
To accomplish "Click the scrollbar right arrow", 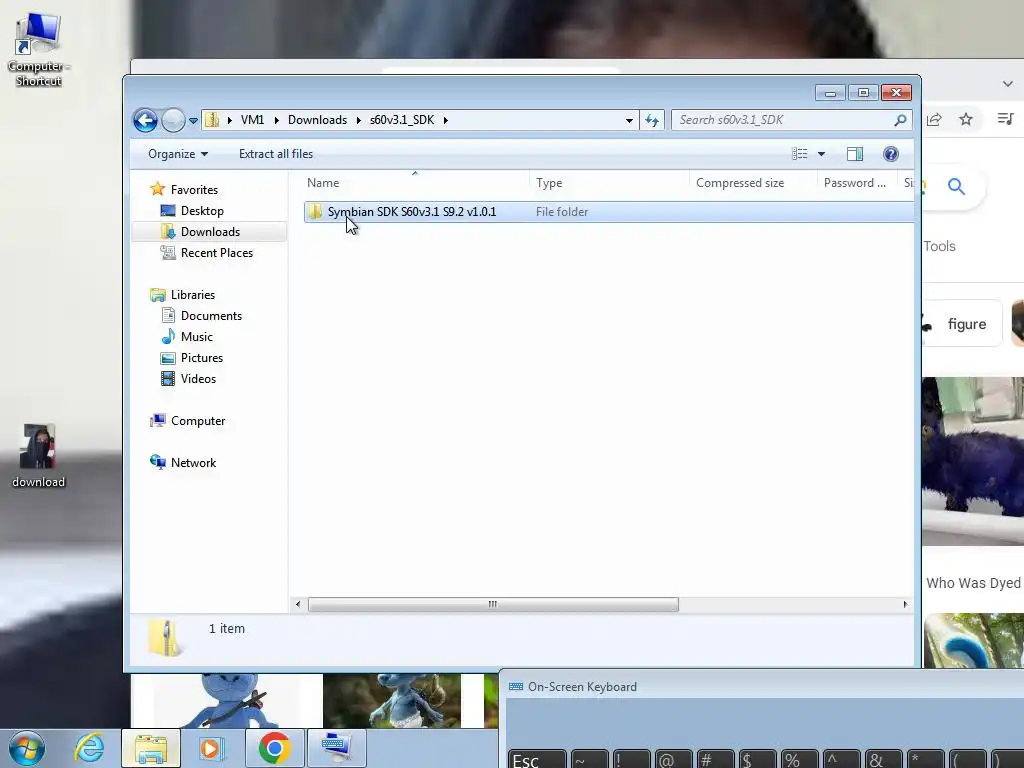I will point(905,605).
